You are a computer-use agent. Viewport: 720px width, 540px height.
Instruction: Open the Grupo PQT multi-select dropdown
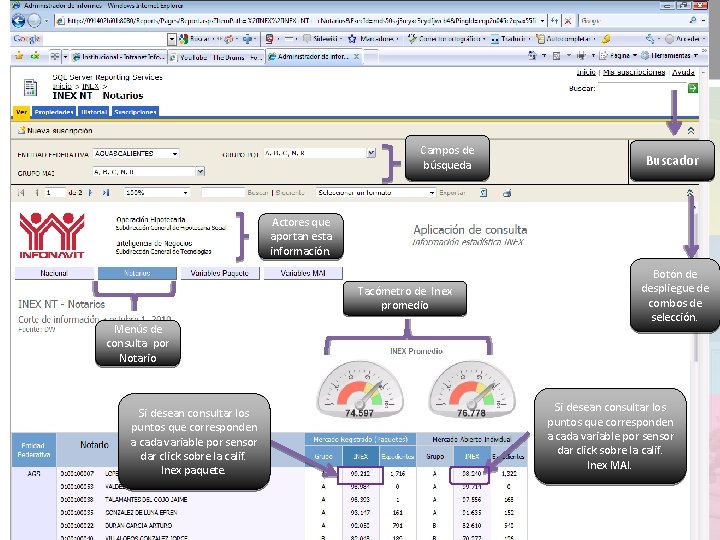tap(371, 153)
